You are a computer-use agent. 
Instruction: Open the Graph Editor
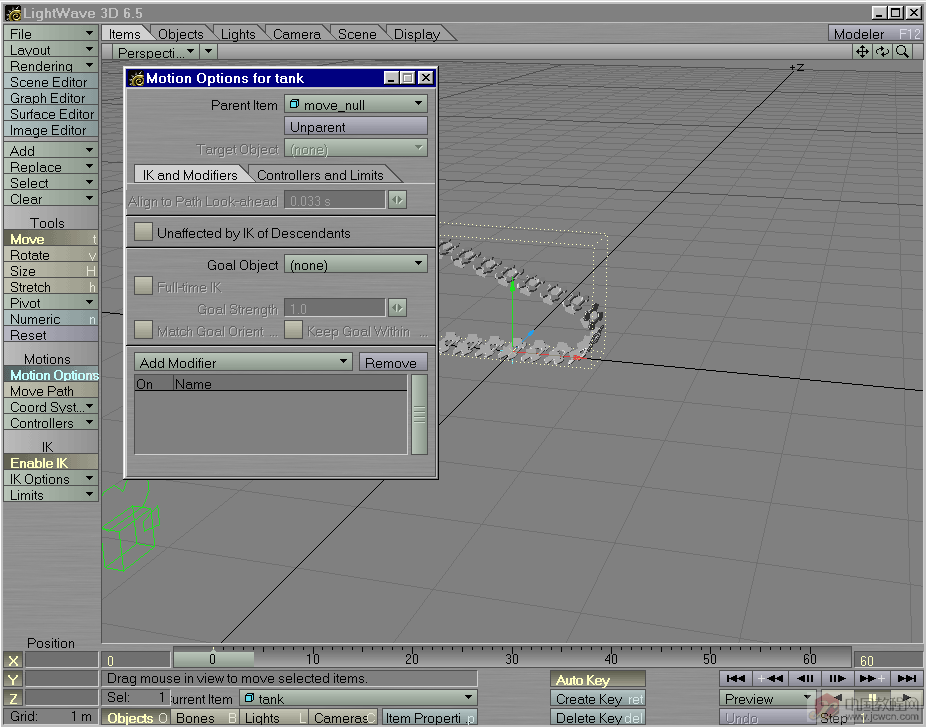pyautogui.click(x=51, y=97)
